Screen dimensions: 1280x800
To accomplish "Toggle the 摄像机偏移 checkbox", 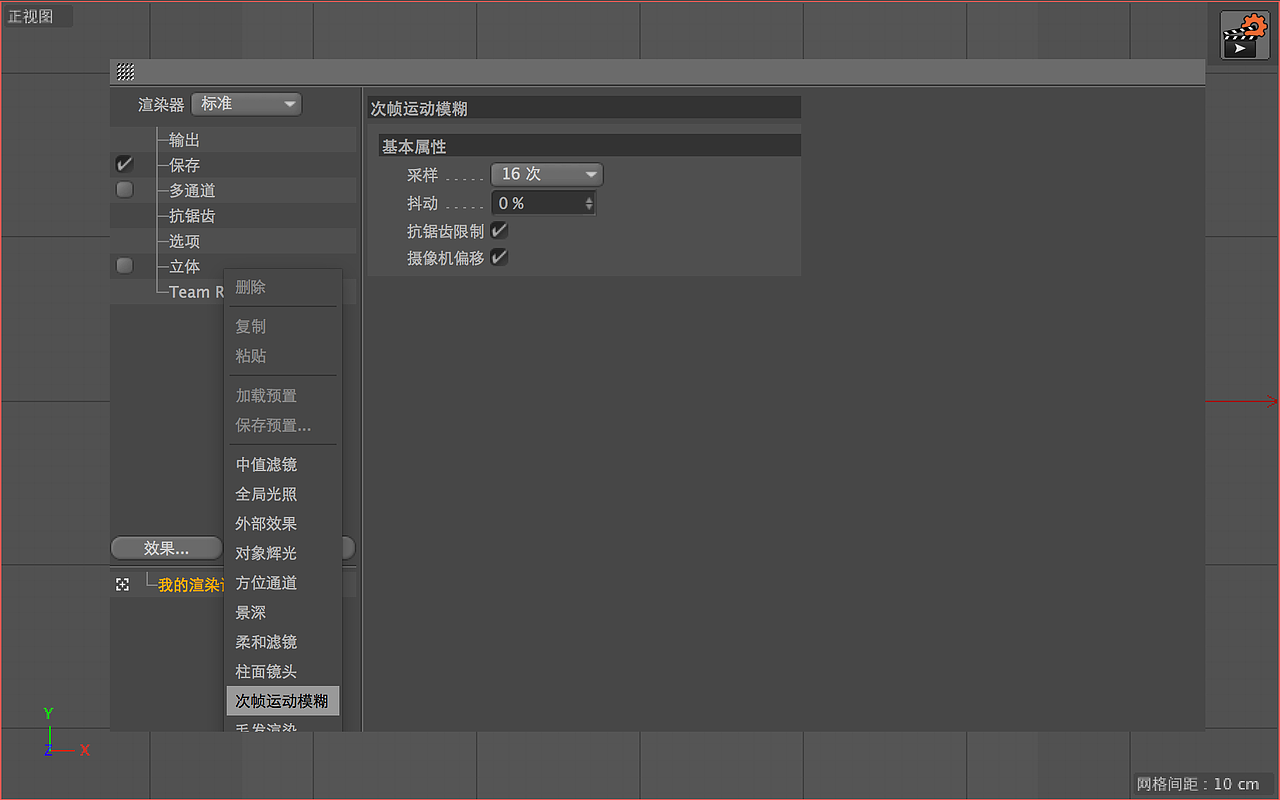I will click(499, 258).
